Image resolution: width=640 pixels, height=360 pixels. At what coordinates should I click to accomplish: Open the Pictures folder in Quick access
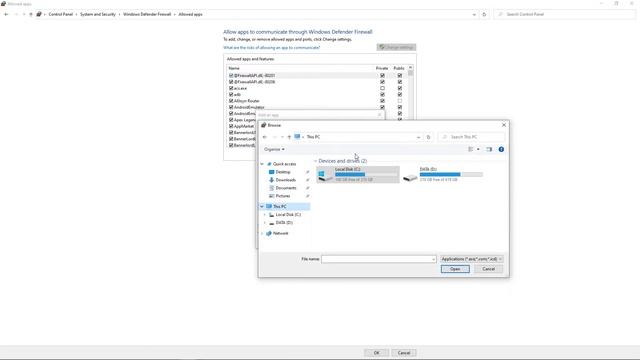(x=282, y=196)
